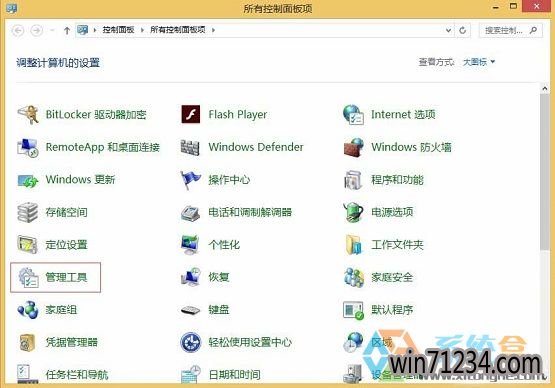Click the 日期和时间 link
Viewport: 555px width, 388px height.
234,375
